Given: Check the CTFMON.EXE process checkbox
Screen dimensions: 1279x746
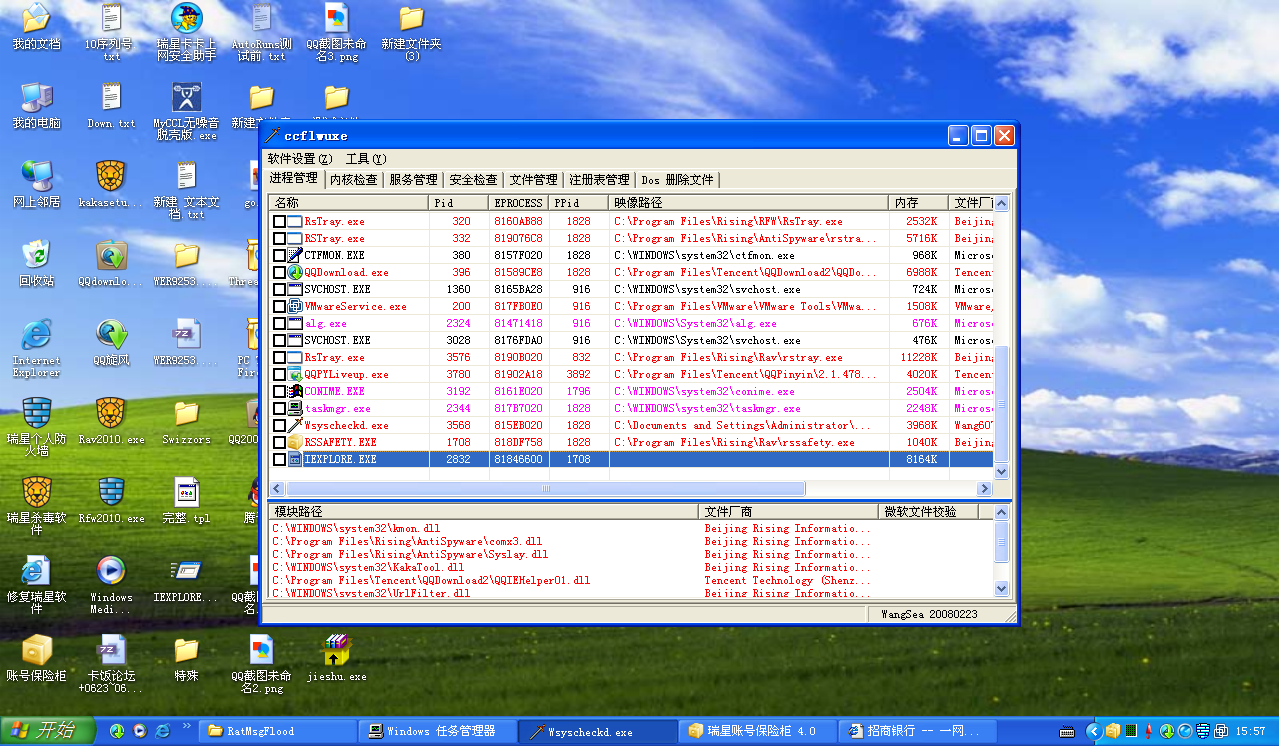Looking at the screenshot, I should coord(279,256).
